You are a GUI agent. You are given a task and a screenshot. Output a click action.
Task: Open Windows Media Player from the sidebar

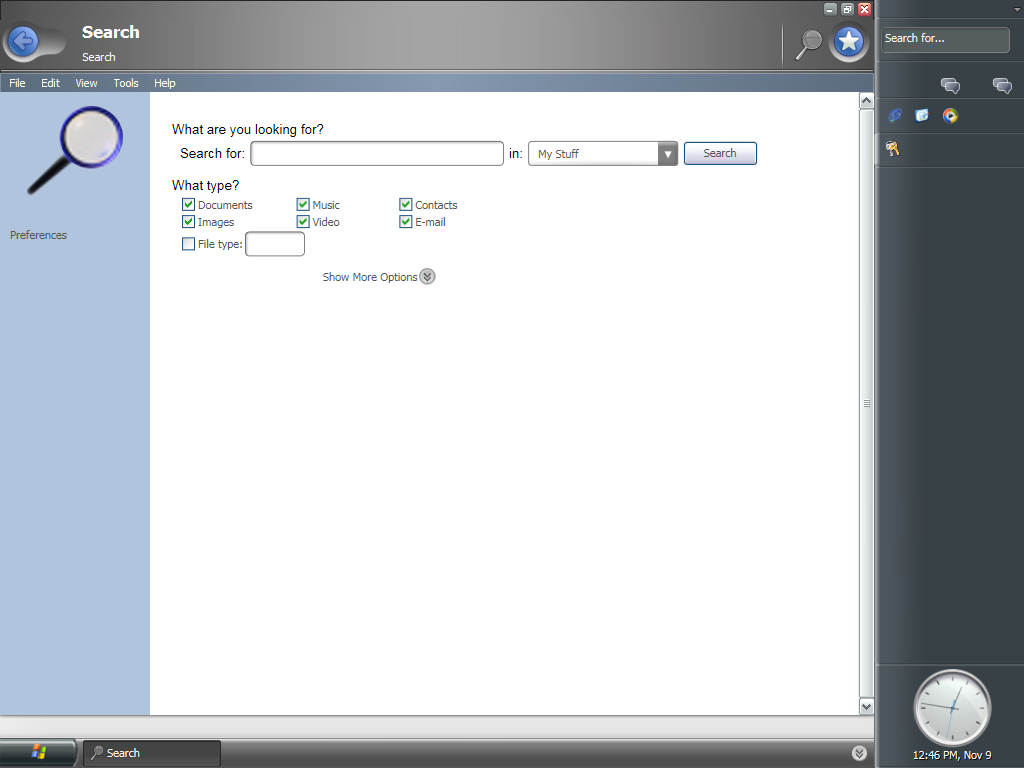[950, 115]
